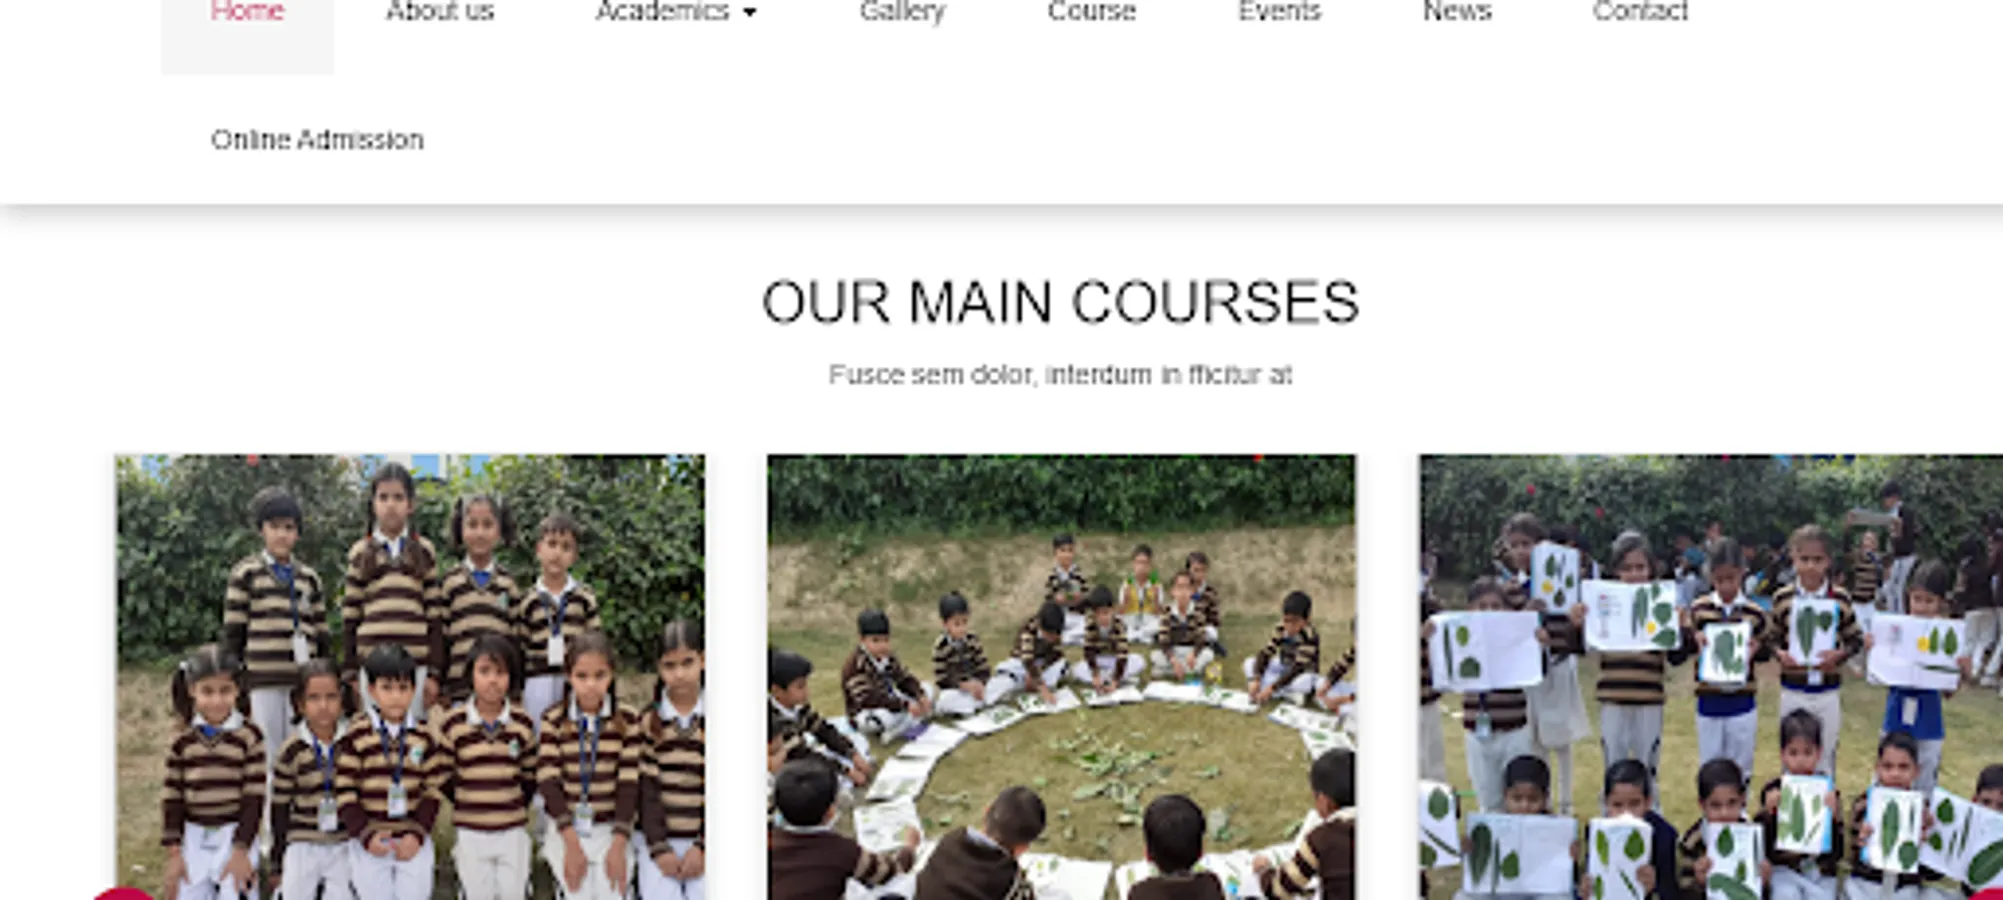Open the Gallery page

pos(902,12)
